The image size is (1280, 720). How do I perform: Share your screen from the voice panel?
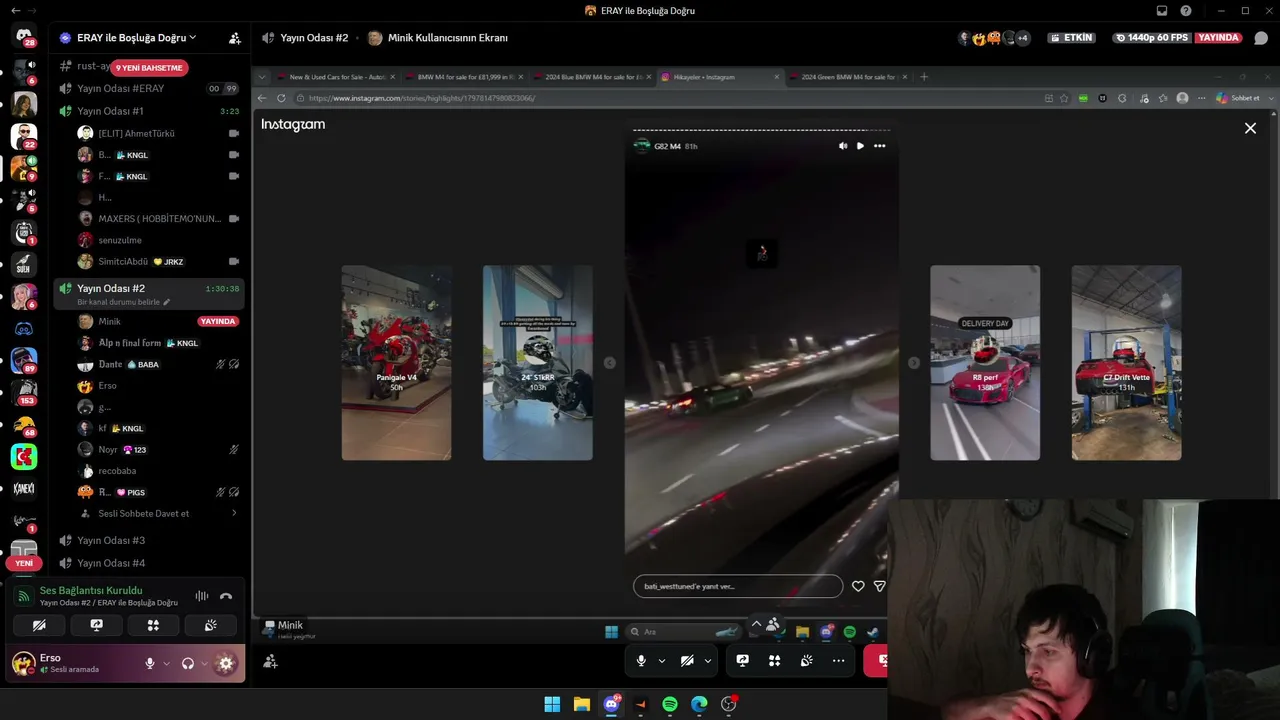96,625
